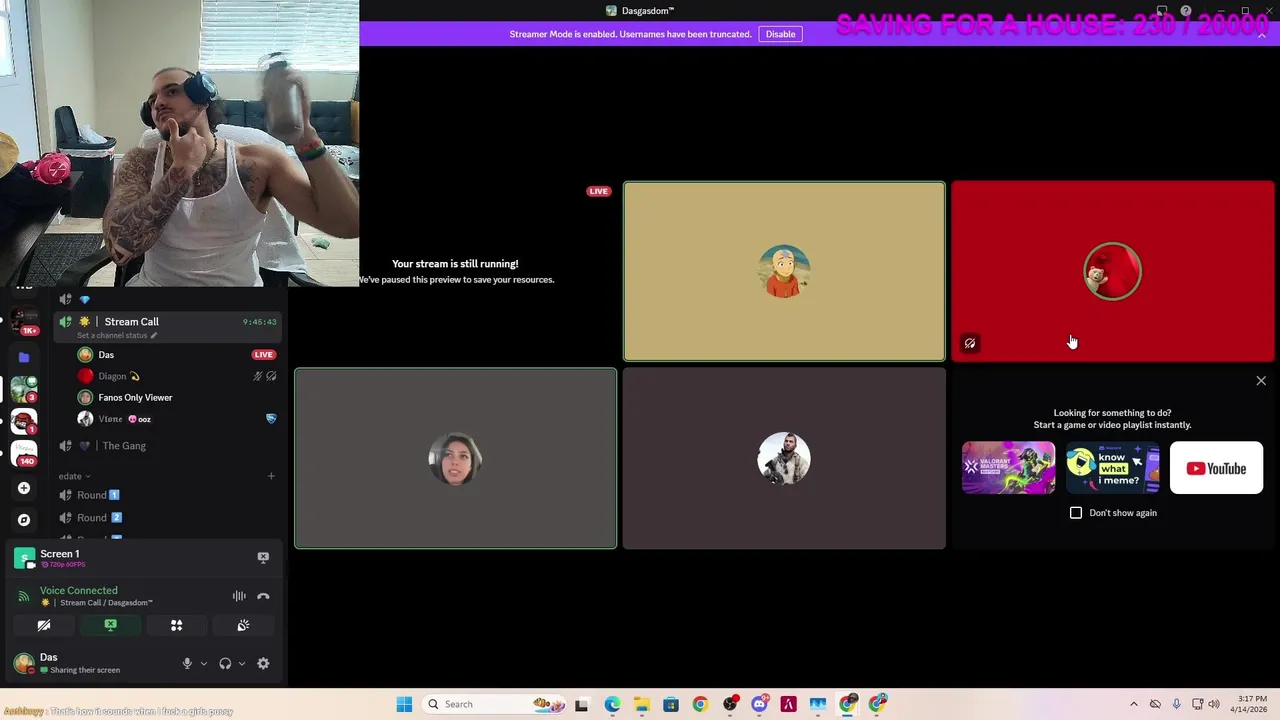Image resolution: width=1280 pixels, height=720 pixels.
Task: Open headphone output options dropdown
Action: 241,664
